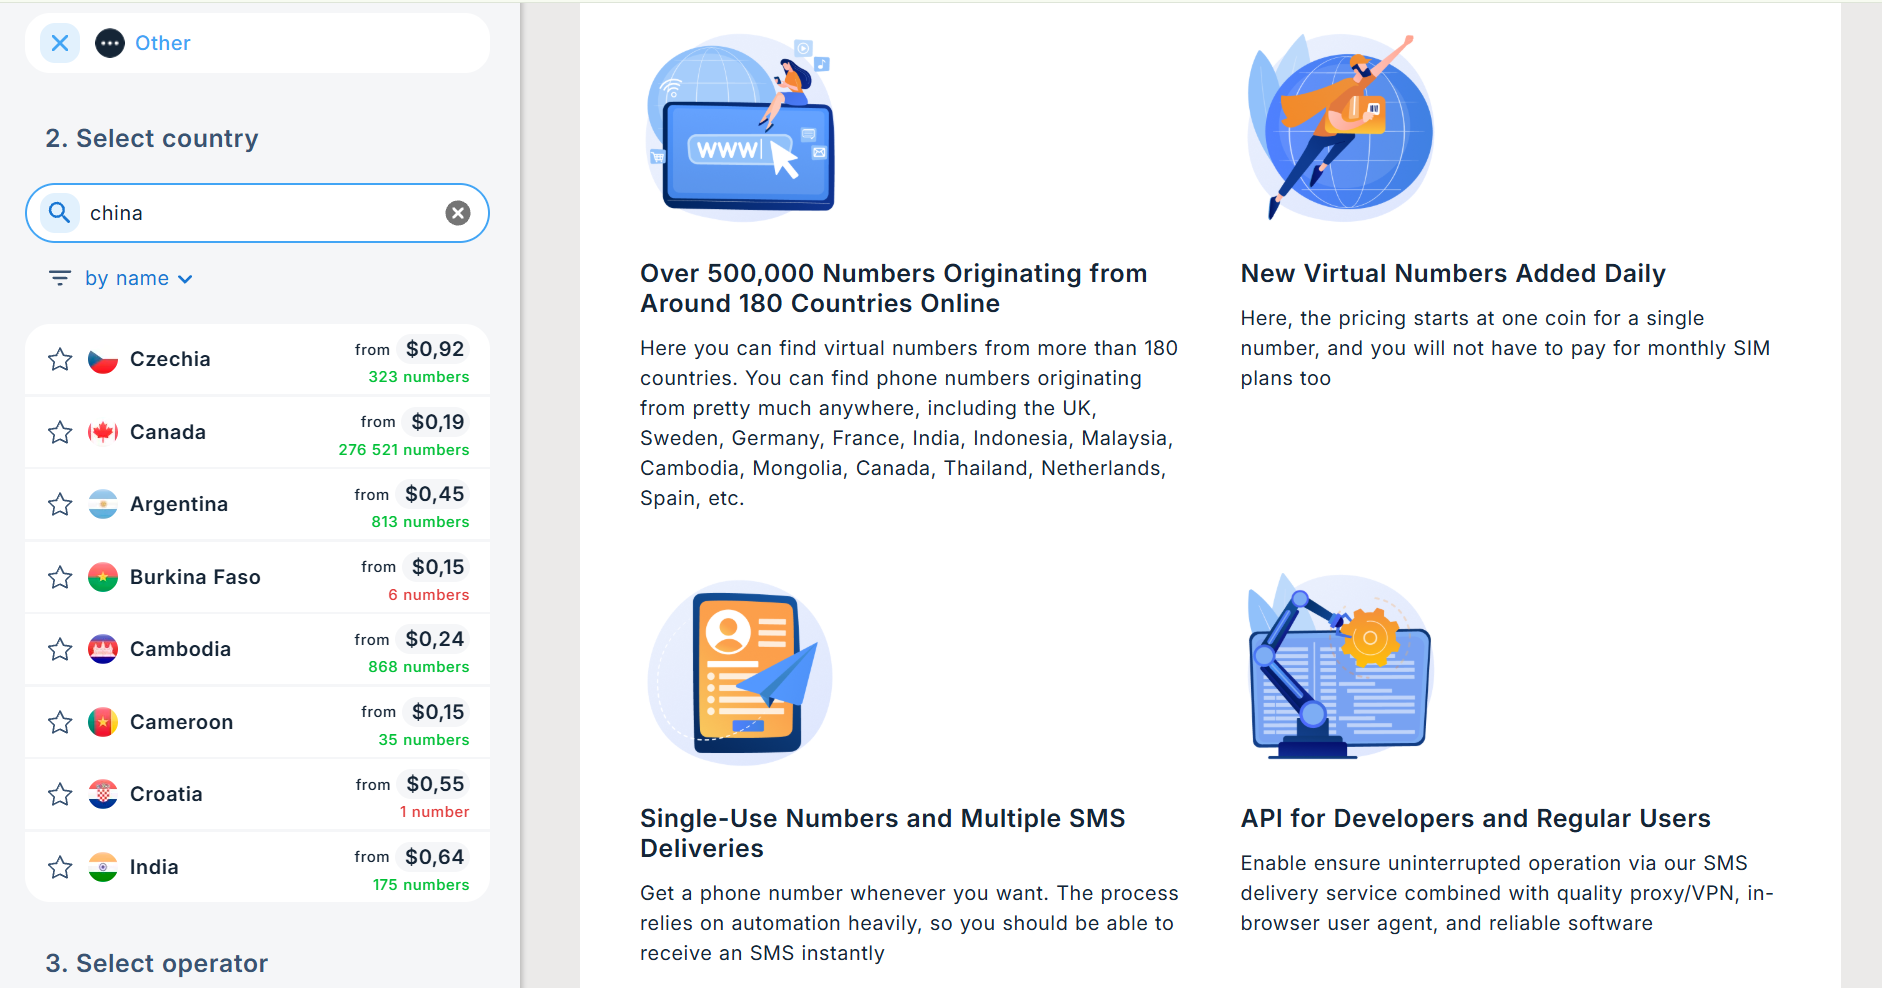Click the robot arm API illustration
The height and width of the screenshot is (988, 1882).
tap(1340, 668)
